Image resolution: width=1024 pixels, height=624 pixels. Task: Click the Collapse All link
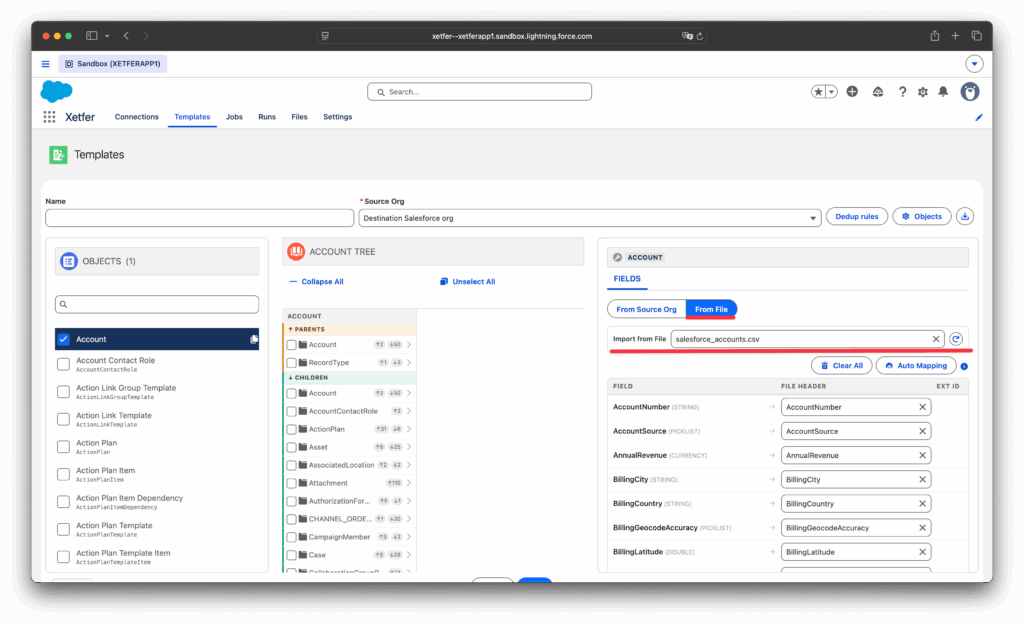coord(316,282)
